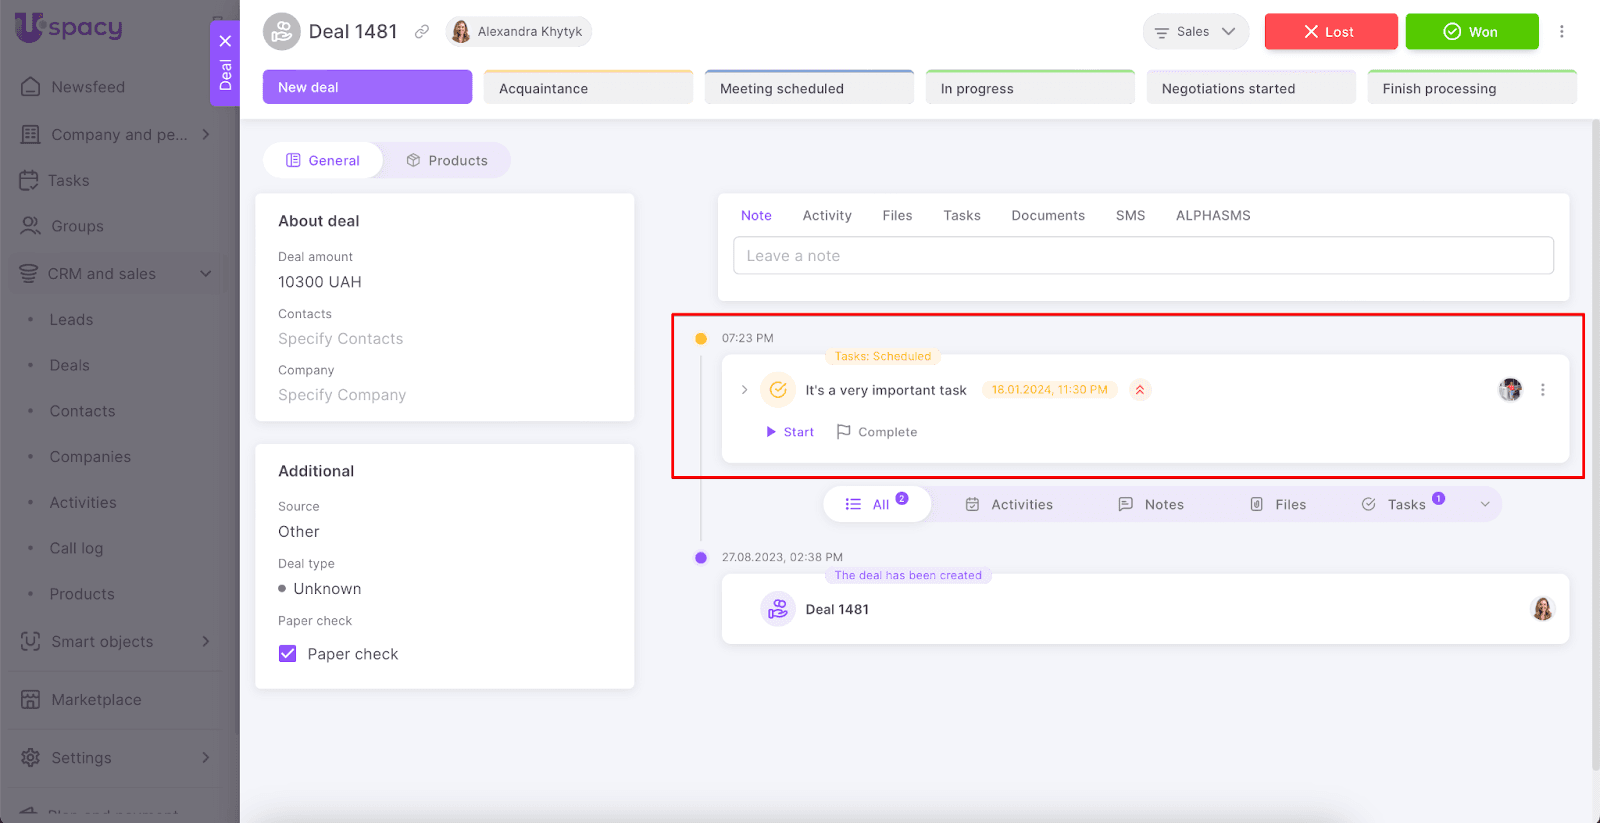Open the Documents tab
The image size is (1600, 823).
point(1047,216)
